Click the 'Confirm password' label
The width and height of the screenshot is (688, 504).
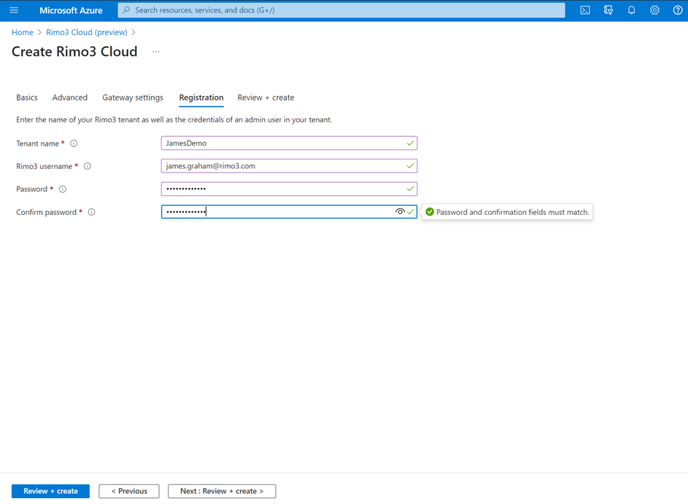[46, 212]
